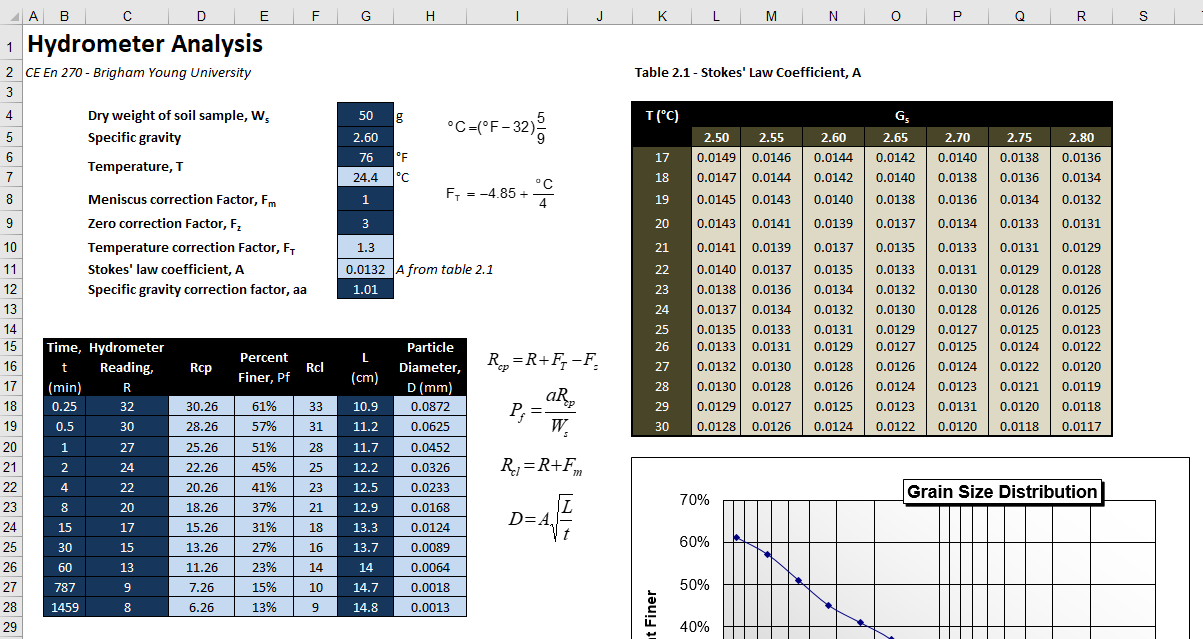Click L value 10.9 cell

[x=366, y=407]
